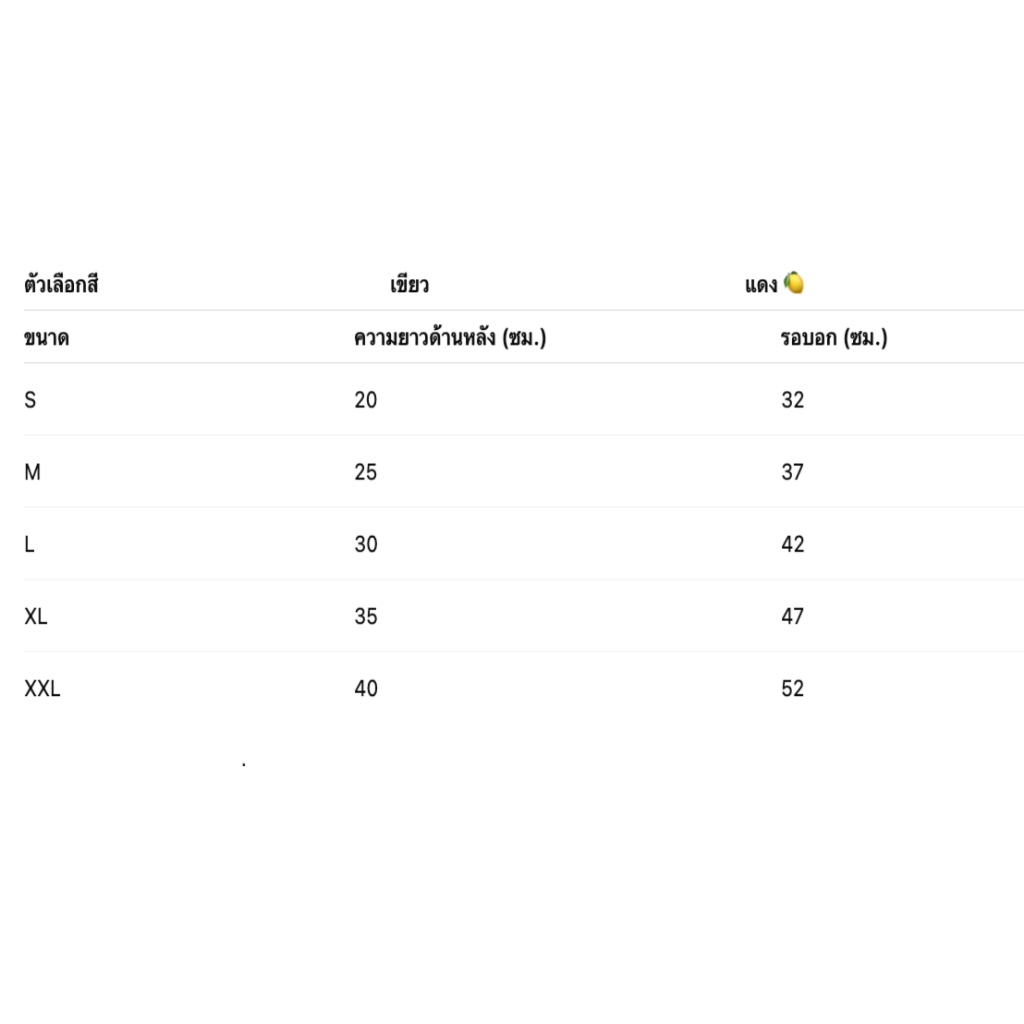The image size is (1024, 1024).
Task: Select the S size row label
Action: [30, 400]
